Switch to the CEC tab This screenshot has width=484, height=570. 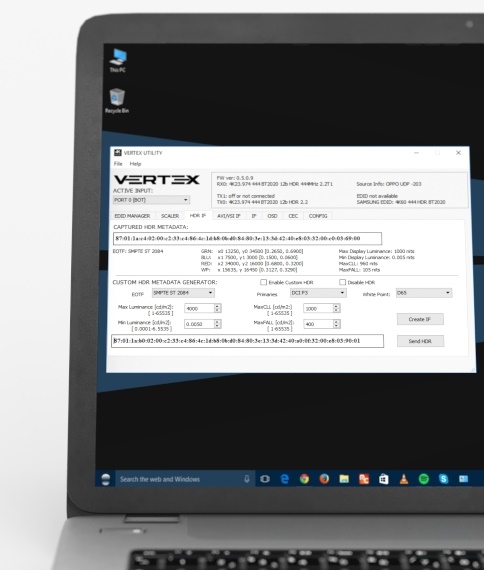tap(293, 216)
